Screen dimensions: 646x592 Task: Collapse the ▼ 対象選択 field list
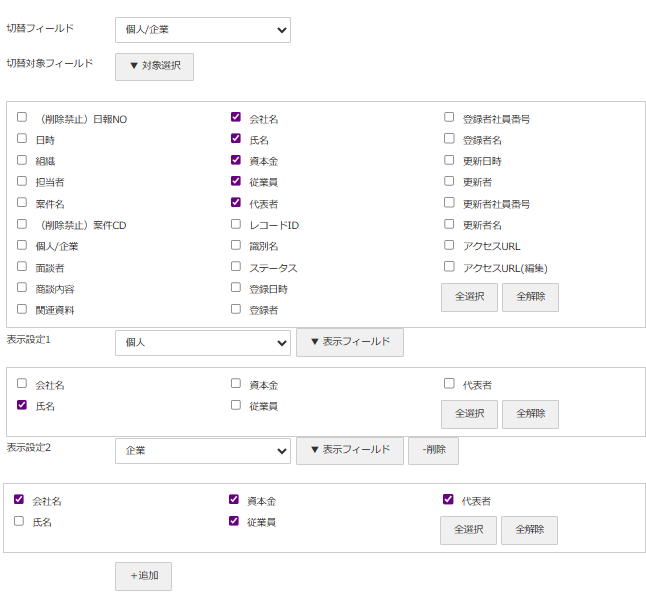[154, 67]
